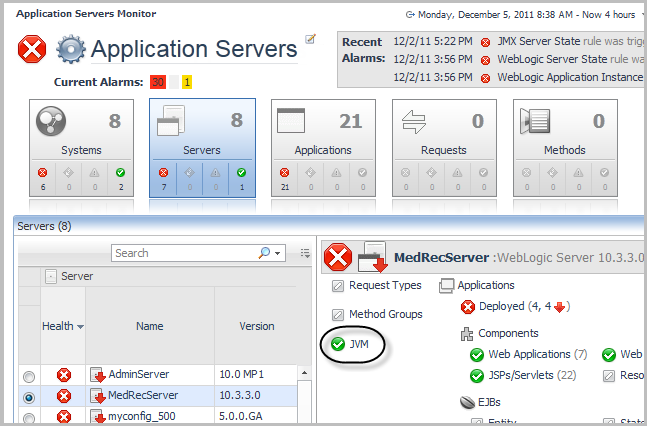Click Servers critical diamond count icon

(x=189, y=173)
